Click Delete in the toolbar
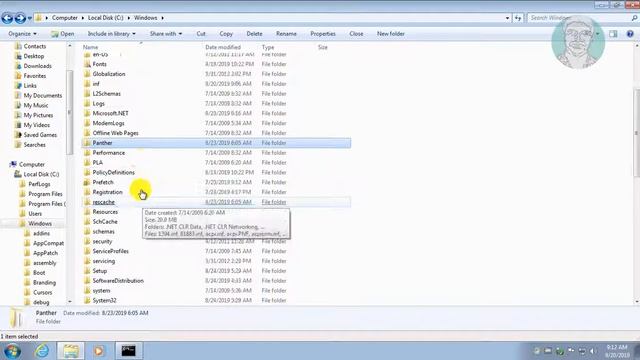The height and width of the screenshot is (360, 640). click(254, 34)
